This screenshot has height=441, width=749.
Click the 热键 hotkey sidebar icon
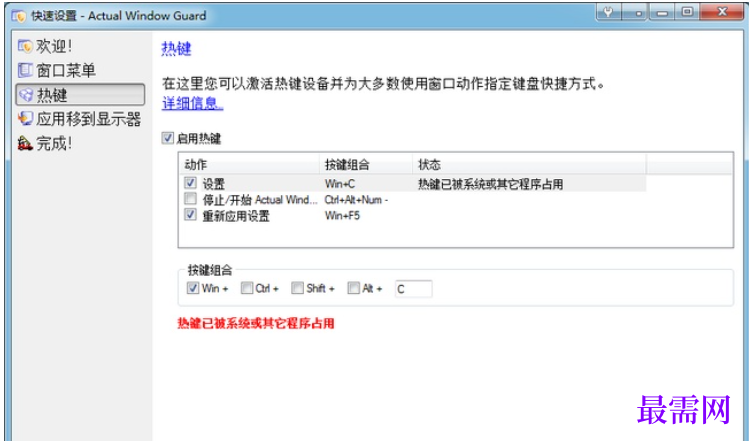point(25,95)
